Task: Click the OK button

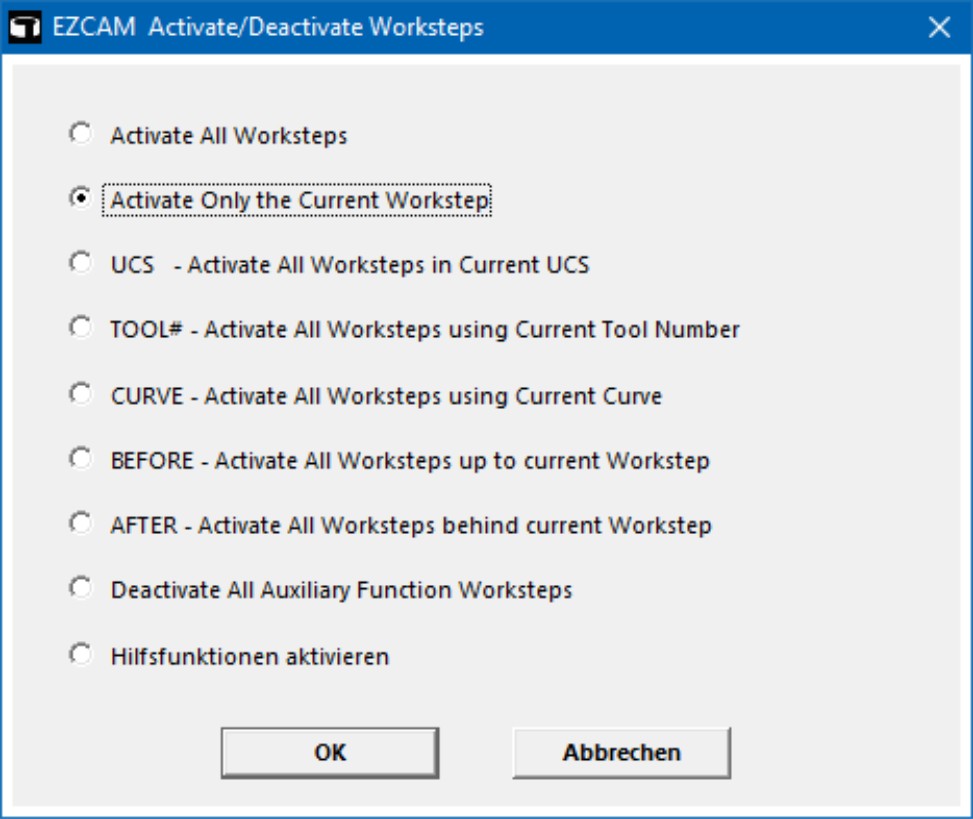Action: point(330,753)
